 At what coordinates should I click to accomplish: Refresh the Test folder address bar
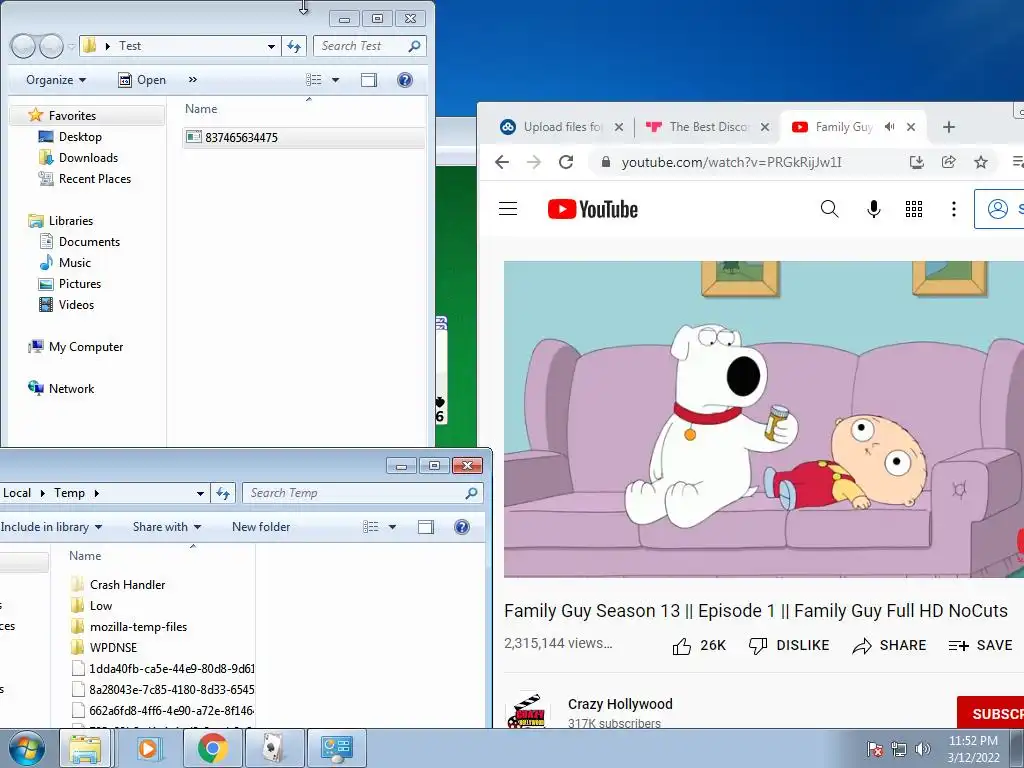coord(294,46)
